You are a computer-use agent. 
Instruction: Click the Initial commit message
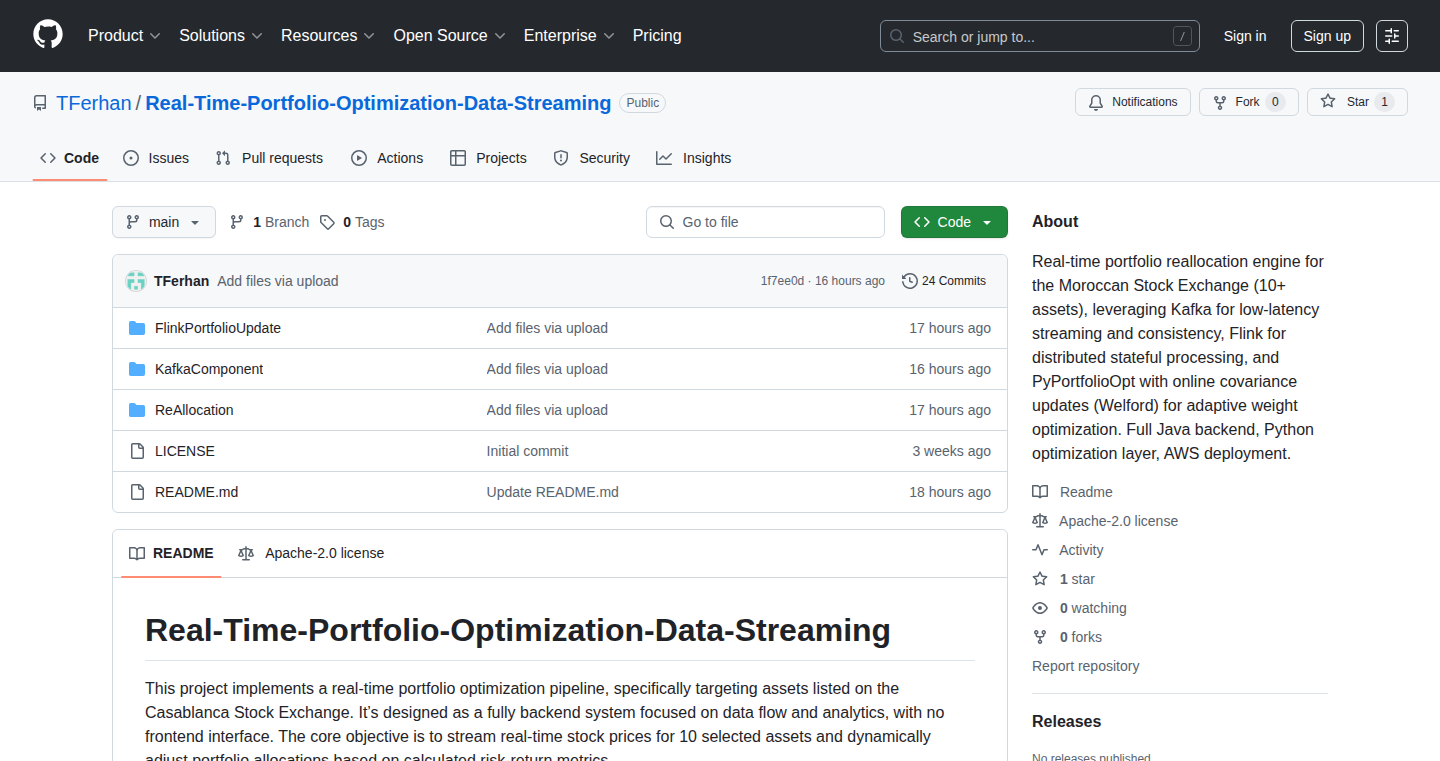pos(527,451)
